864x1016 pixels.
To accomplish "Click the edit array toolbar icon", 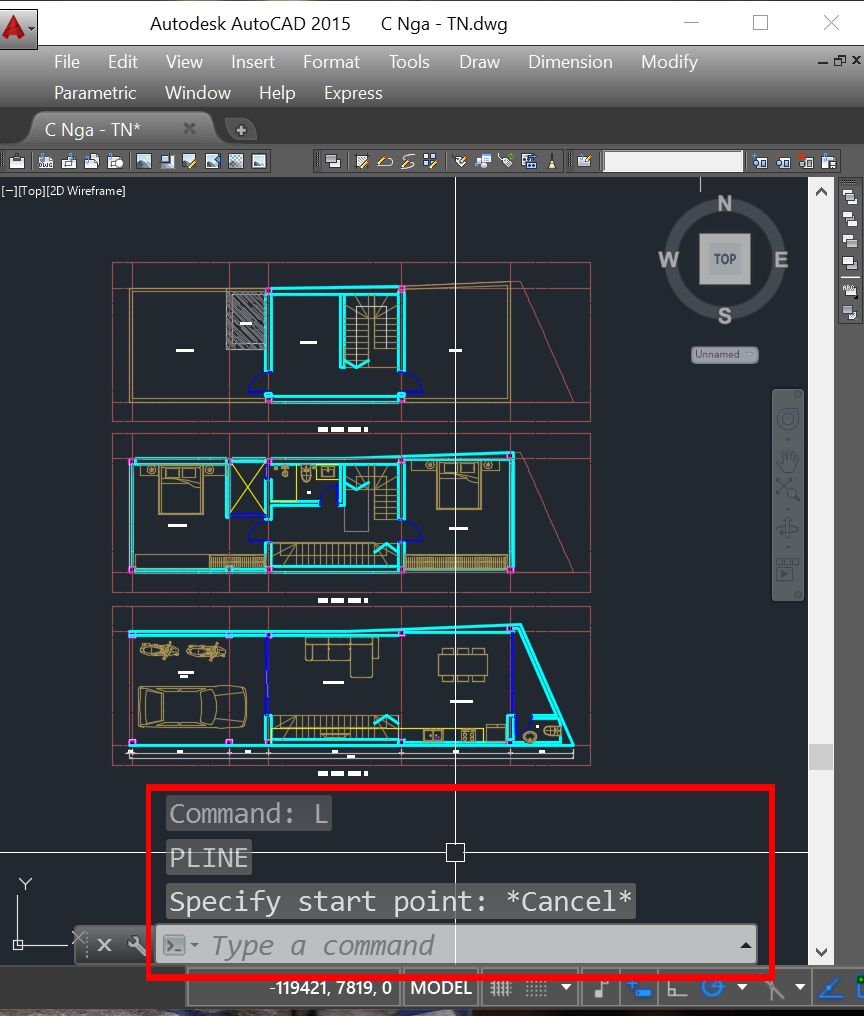I will point(430,161).
